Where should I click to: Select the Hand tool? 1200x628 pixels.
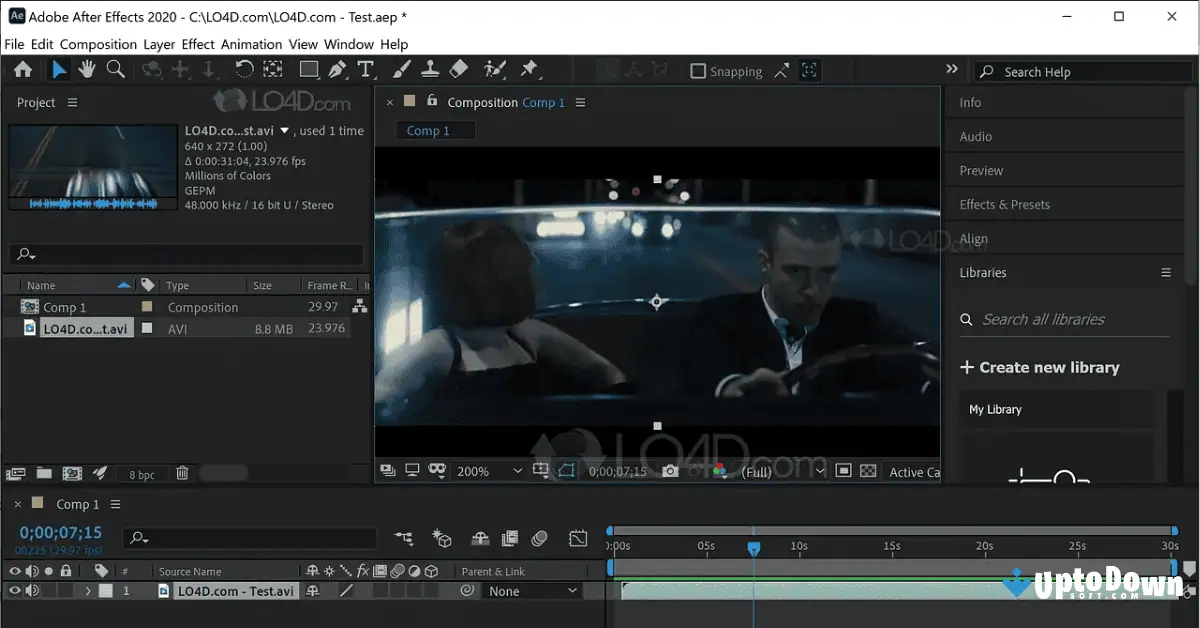(x=88, y=69)
